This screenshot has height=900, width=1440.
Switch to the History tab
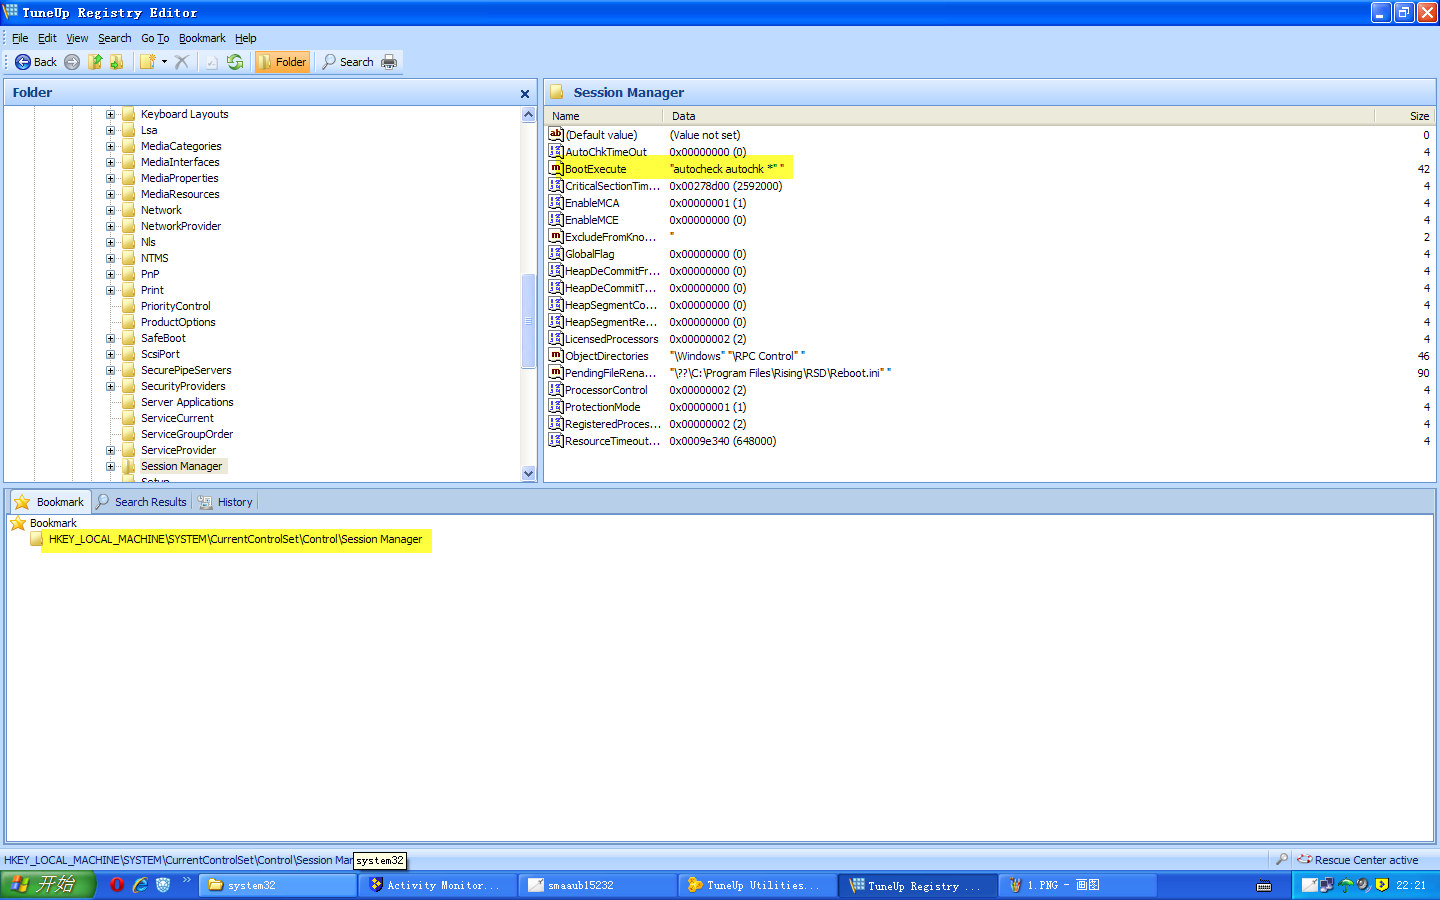(x=226, y=502)
